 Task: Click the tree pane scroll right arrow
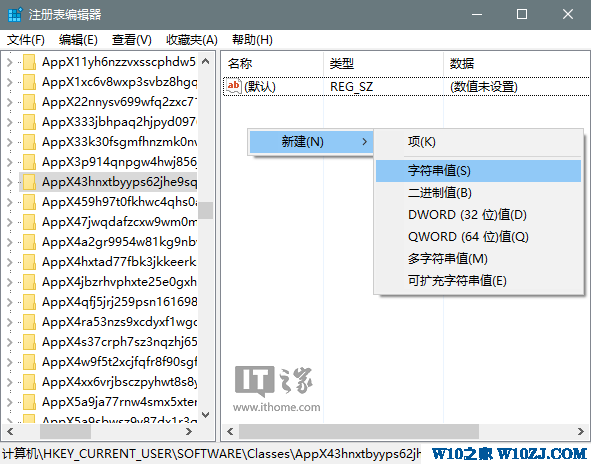coord(189,432)
